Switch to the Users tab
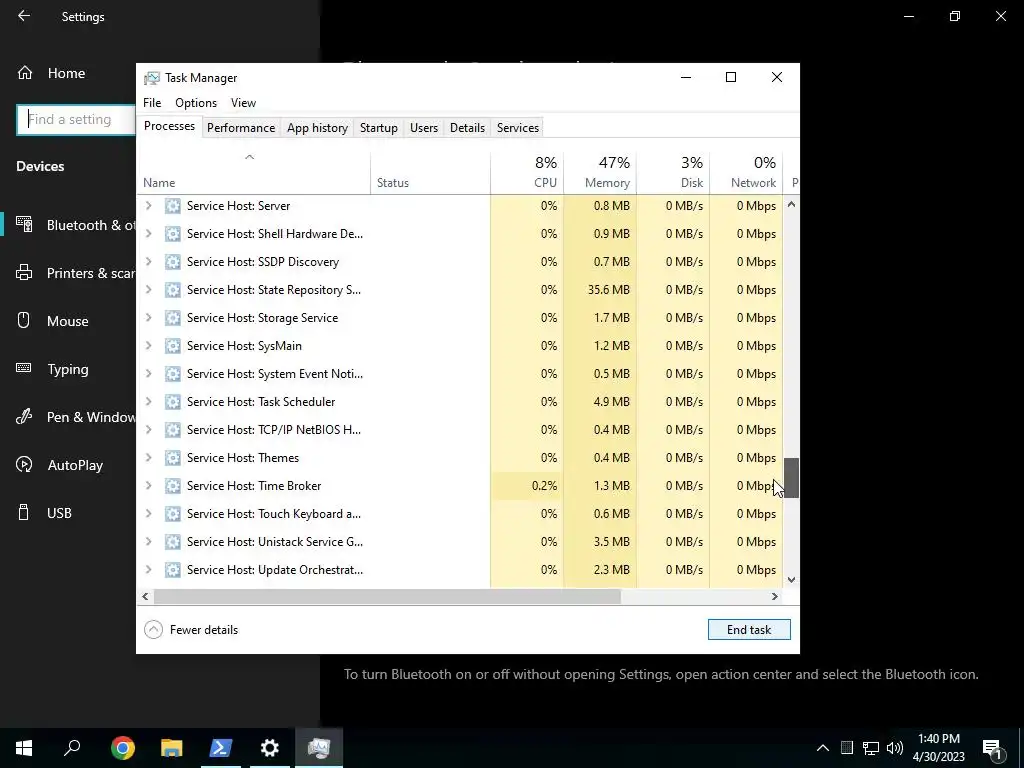This screenshot has width=1024, height=768. coord(424,128)
